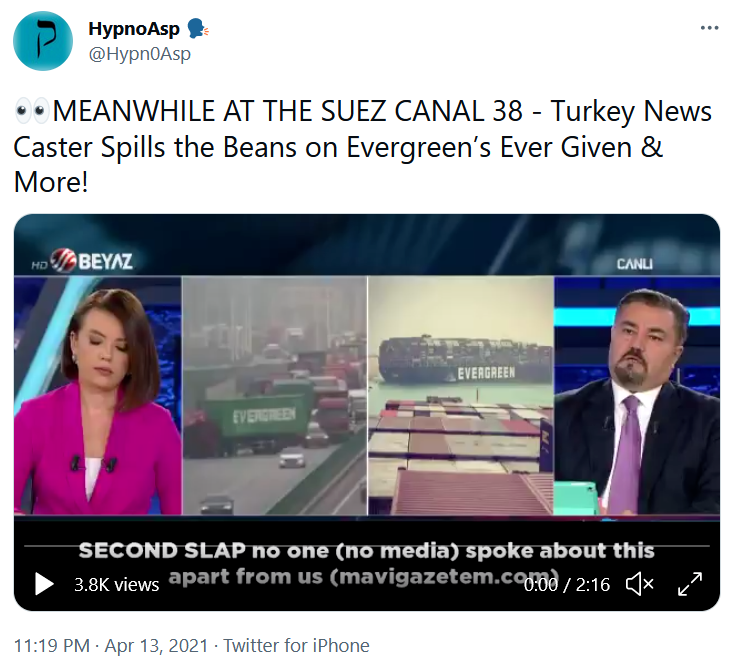
Task: Click the eyes emoji in the tweet text
Action: click(32, 112)
